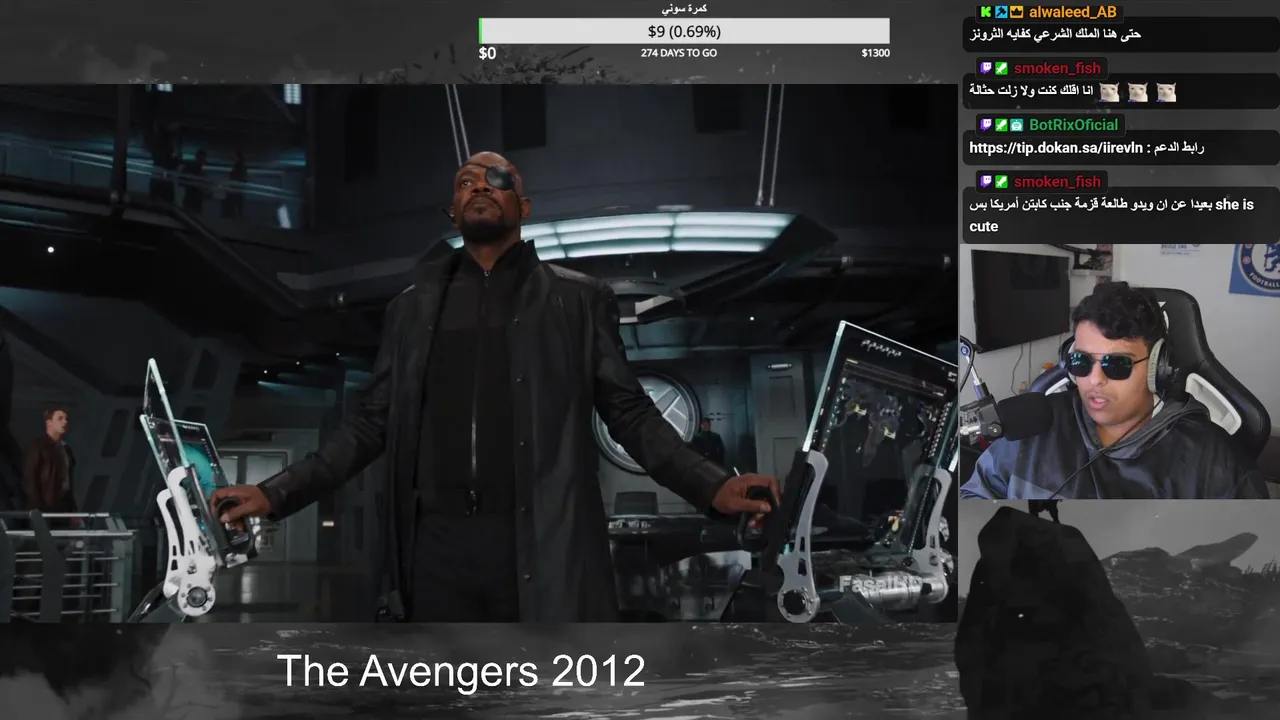Click the '$9 (0.69%)' goal amount
This screenshot has width=1280, height=720.
coord(684,31)
